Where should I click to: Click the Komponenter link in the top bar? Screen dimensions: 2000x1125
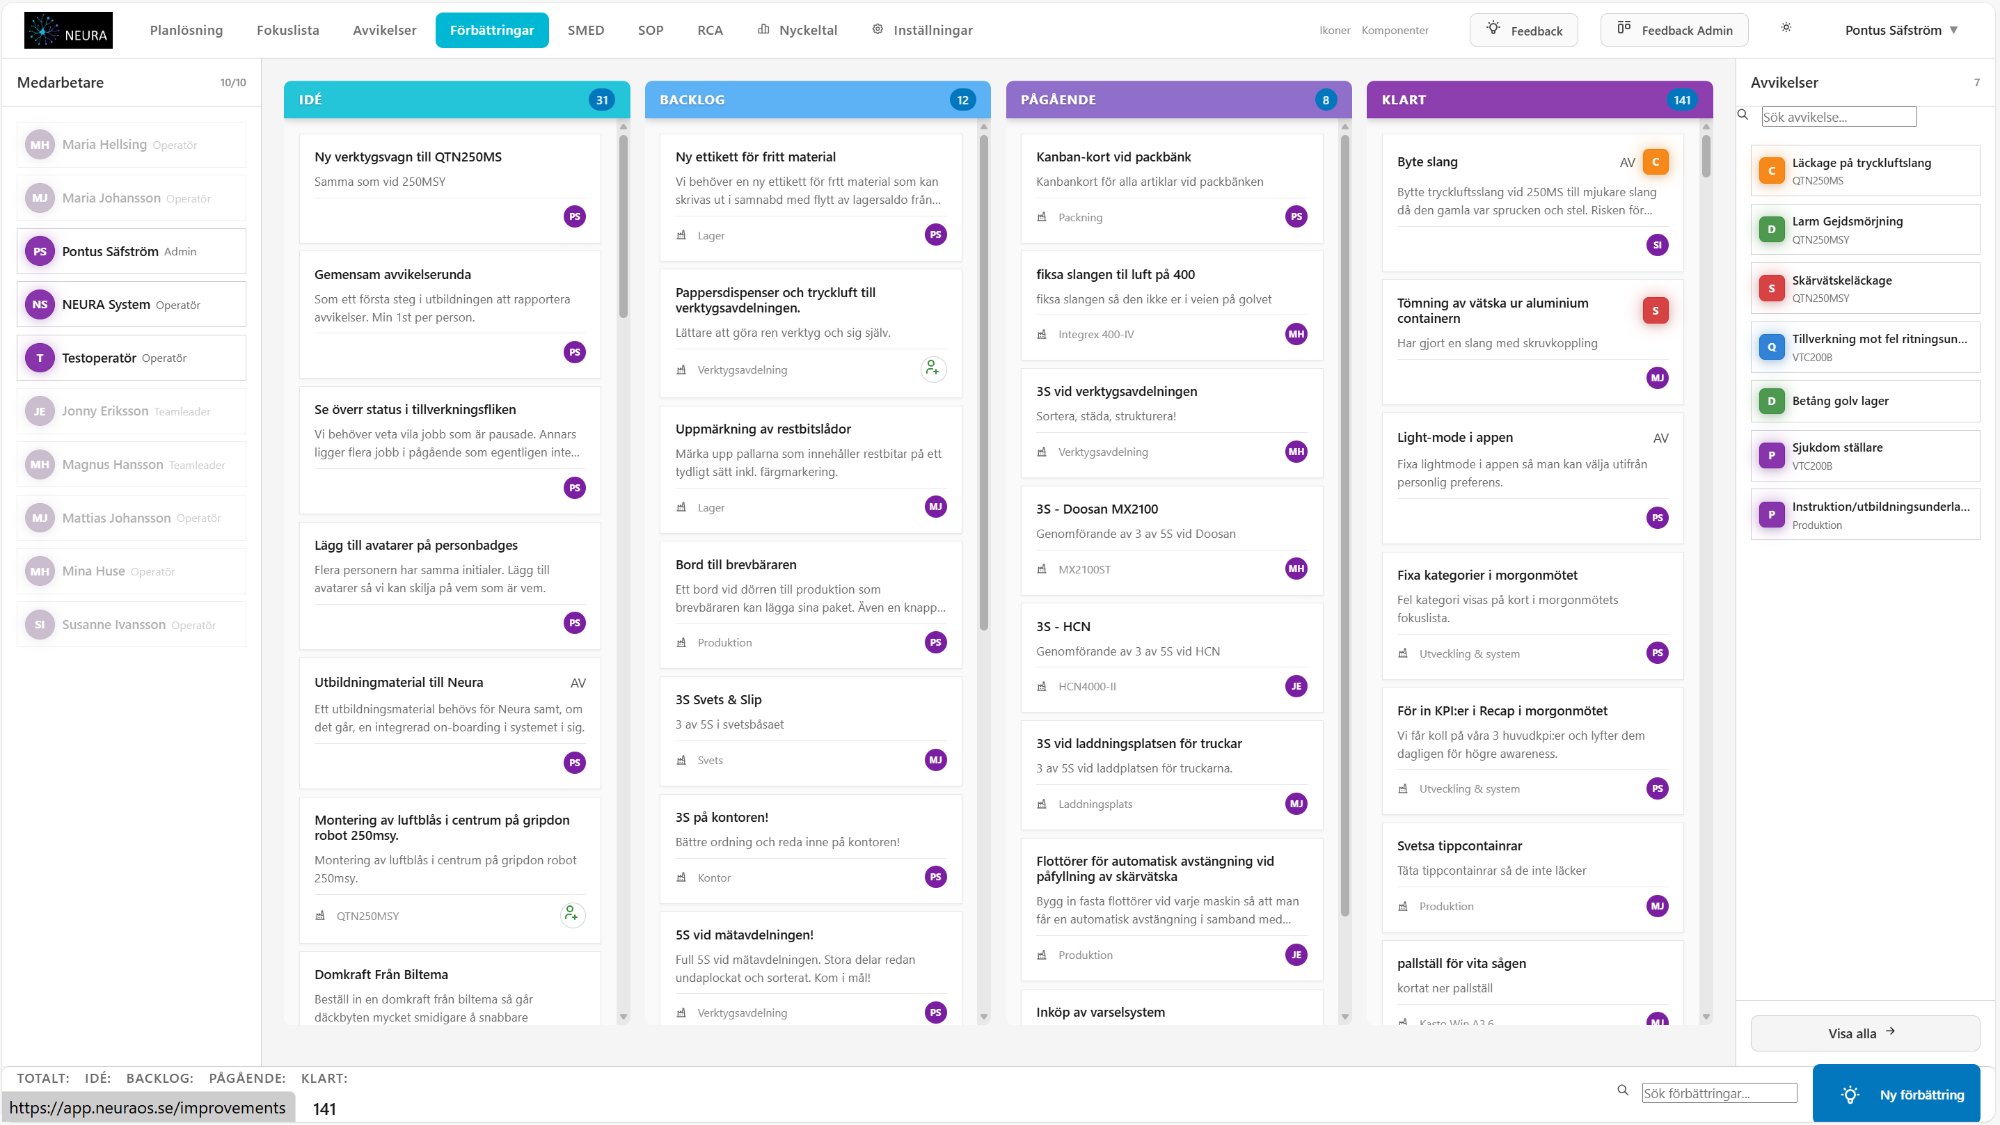(1394, 30)
